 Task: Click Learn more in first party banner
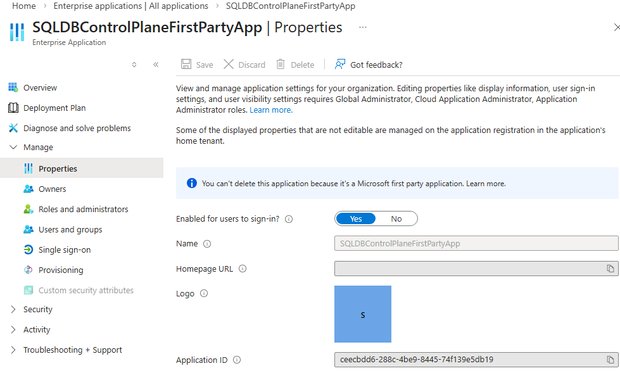[486, 184]
